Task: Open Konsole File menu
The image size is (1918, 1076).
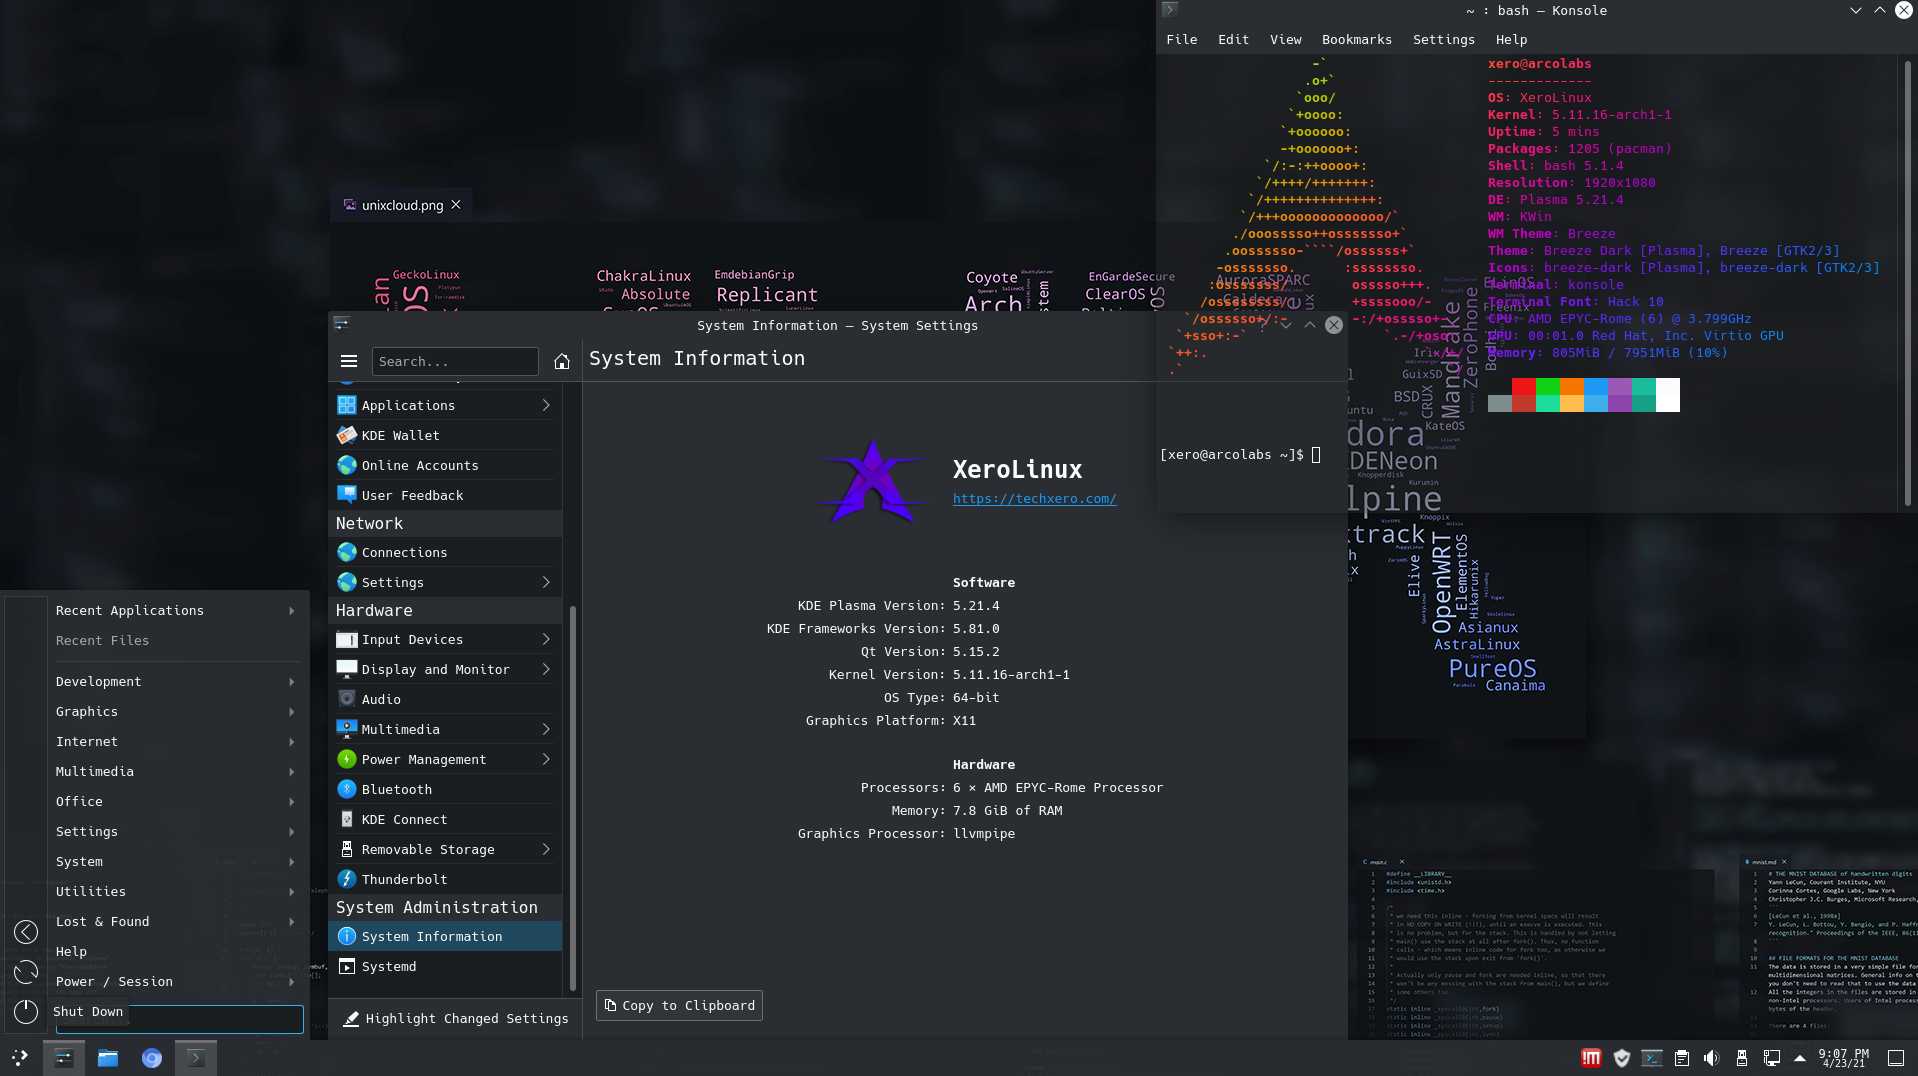Action: 1181,39
